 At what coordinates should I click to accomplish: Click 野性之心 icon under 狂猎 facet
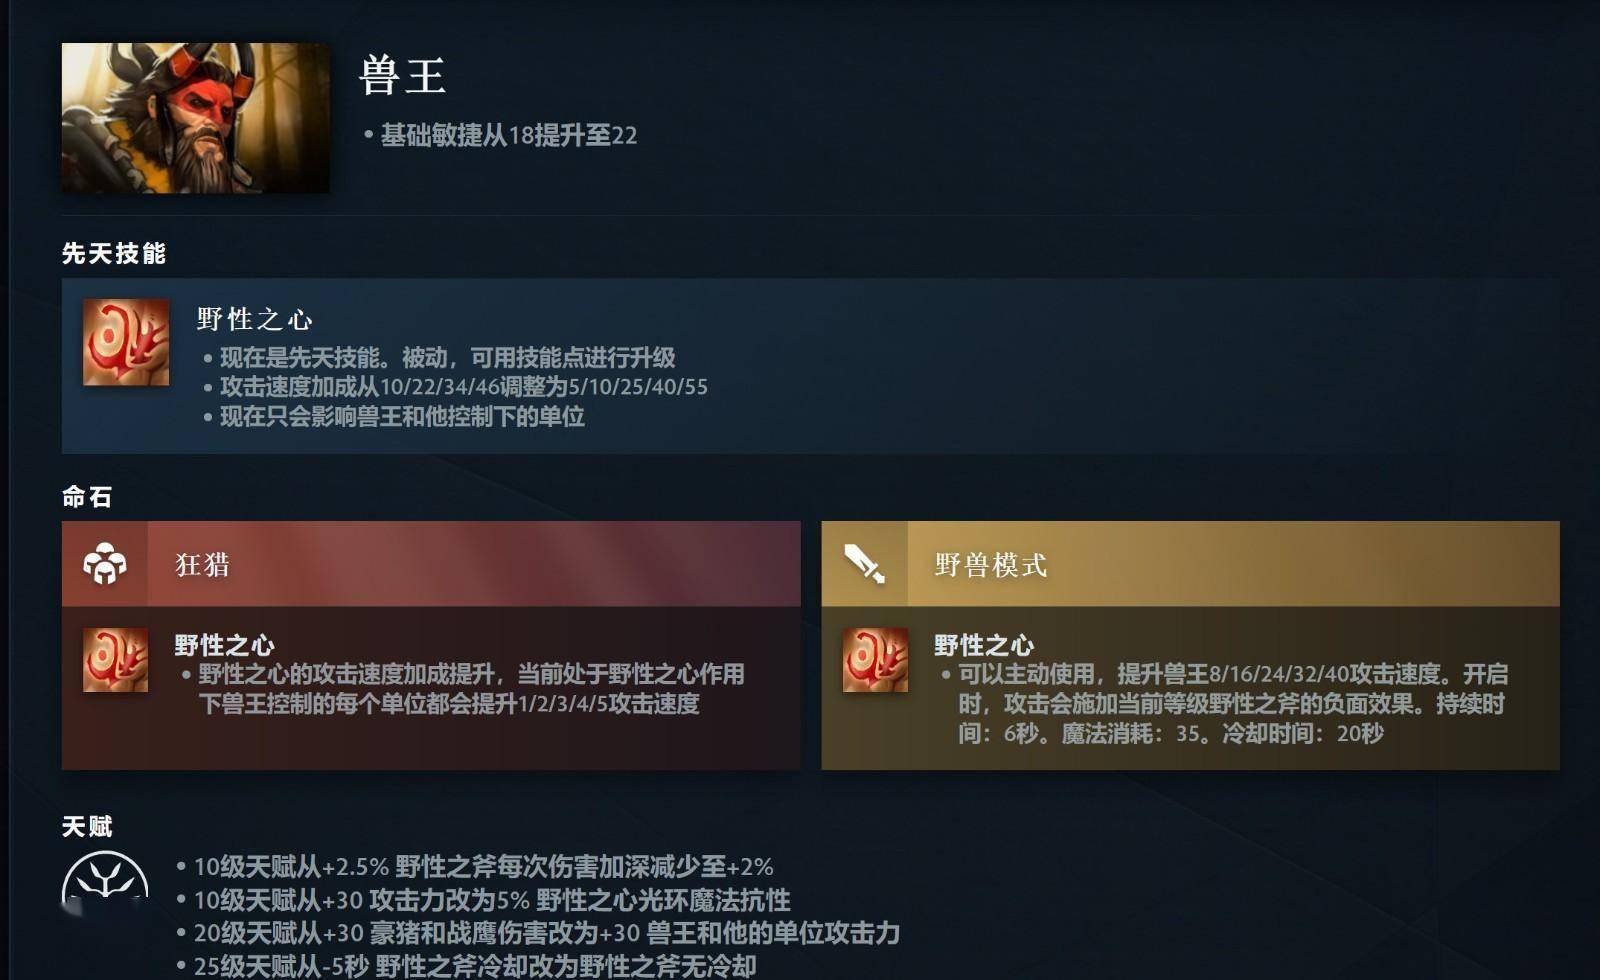(116, 660)
